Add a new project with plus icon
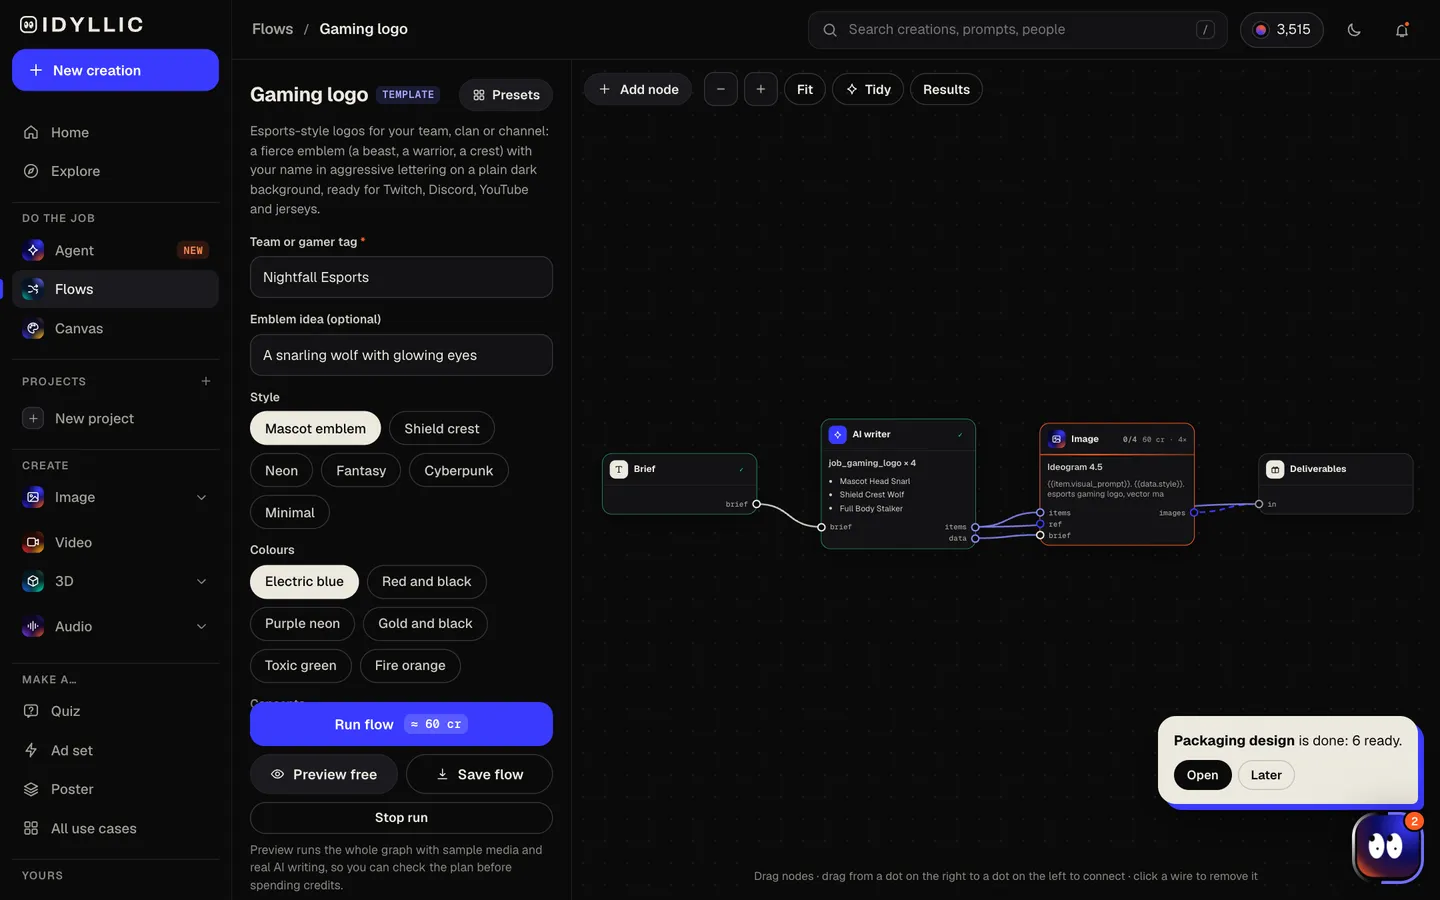This screenshot has width=1440, height=900. [206, 381]
